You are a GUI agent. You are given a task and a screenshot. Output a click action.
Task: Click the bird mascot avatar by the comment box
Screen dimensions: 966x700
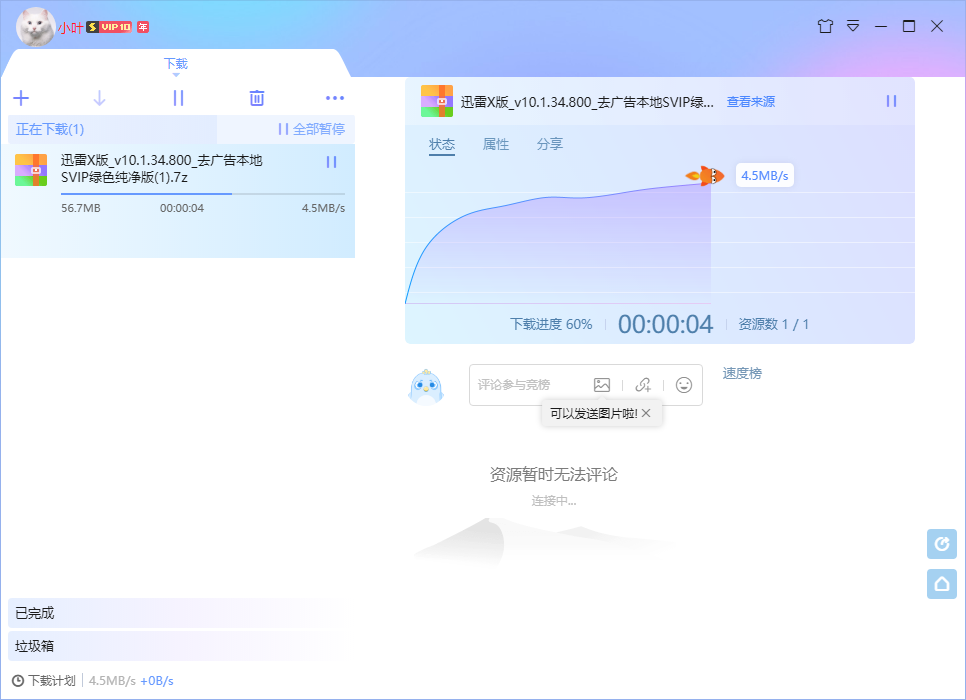426,387
